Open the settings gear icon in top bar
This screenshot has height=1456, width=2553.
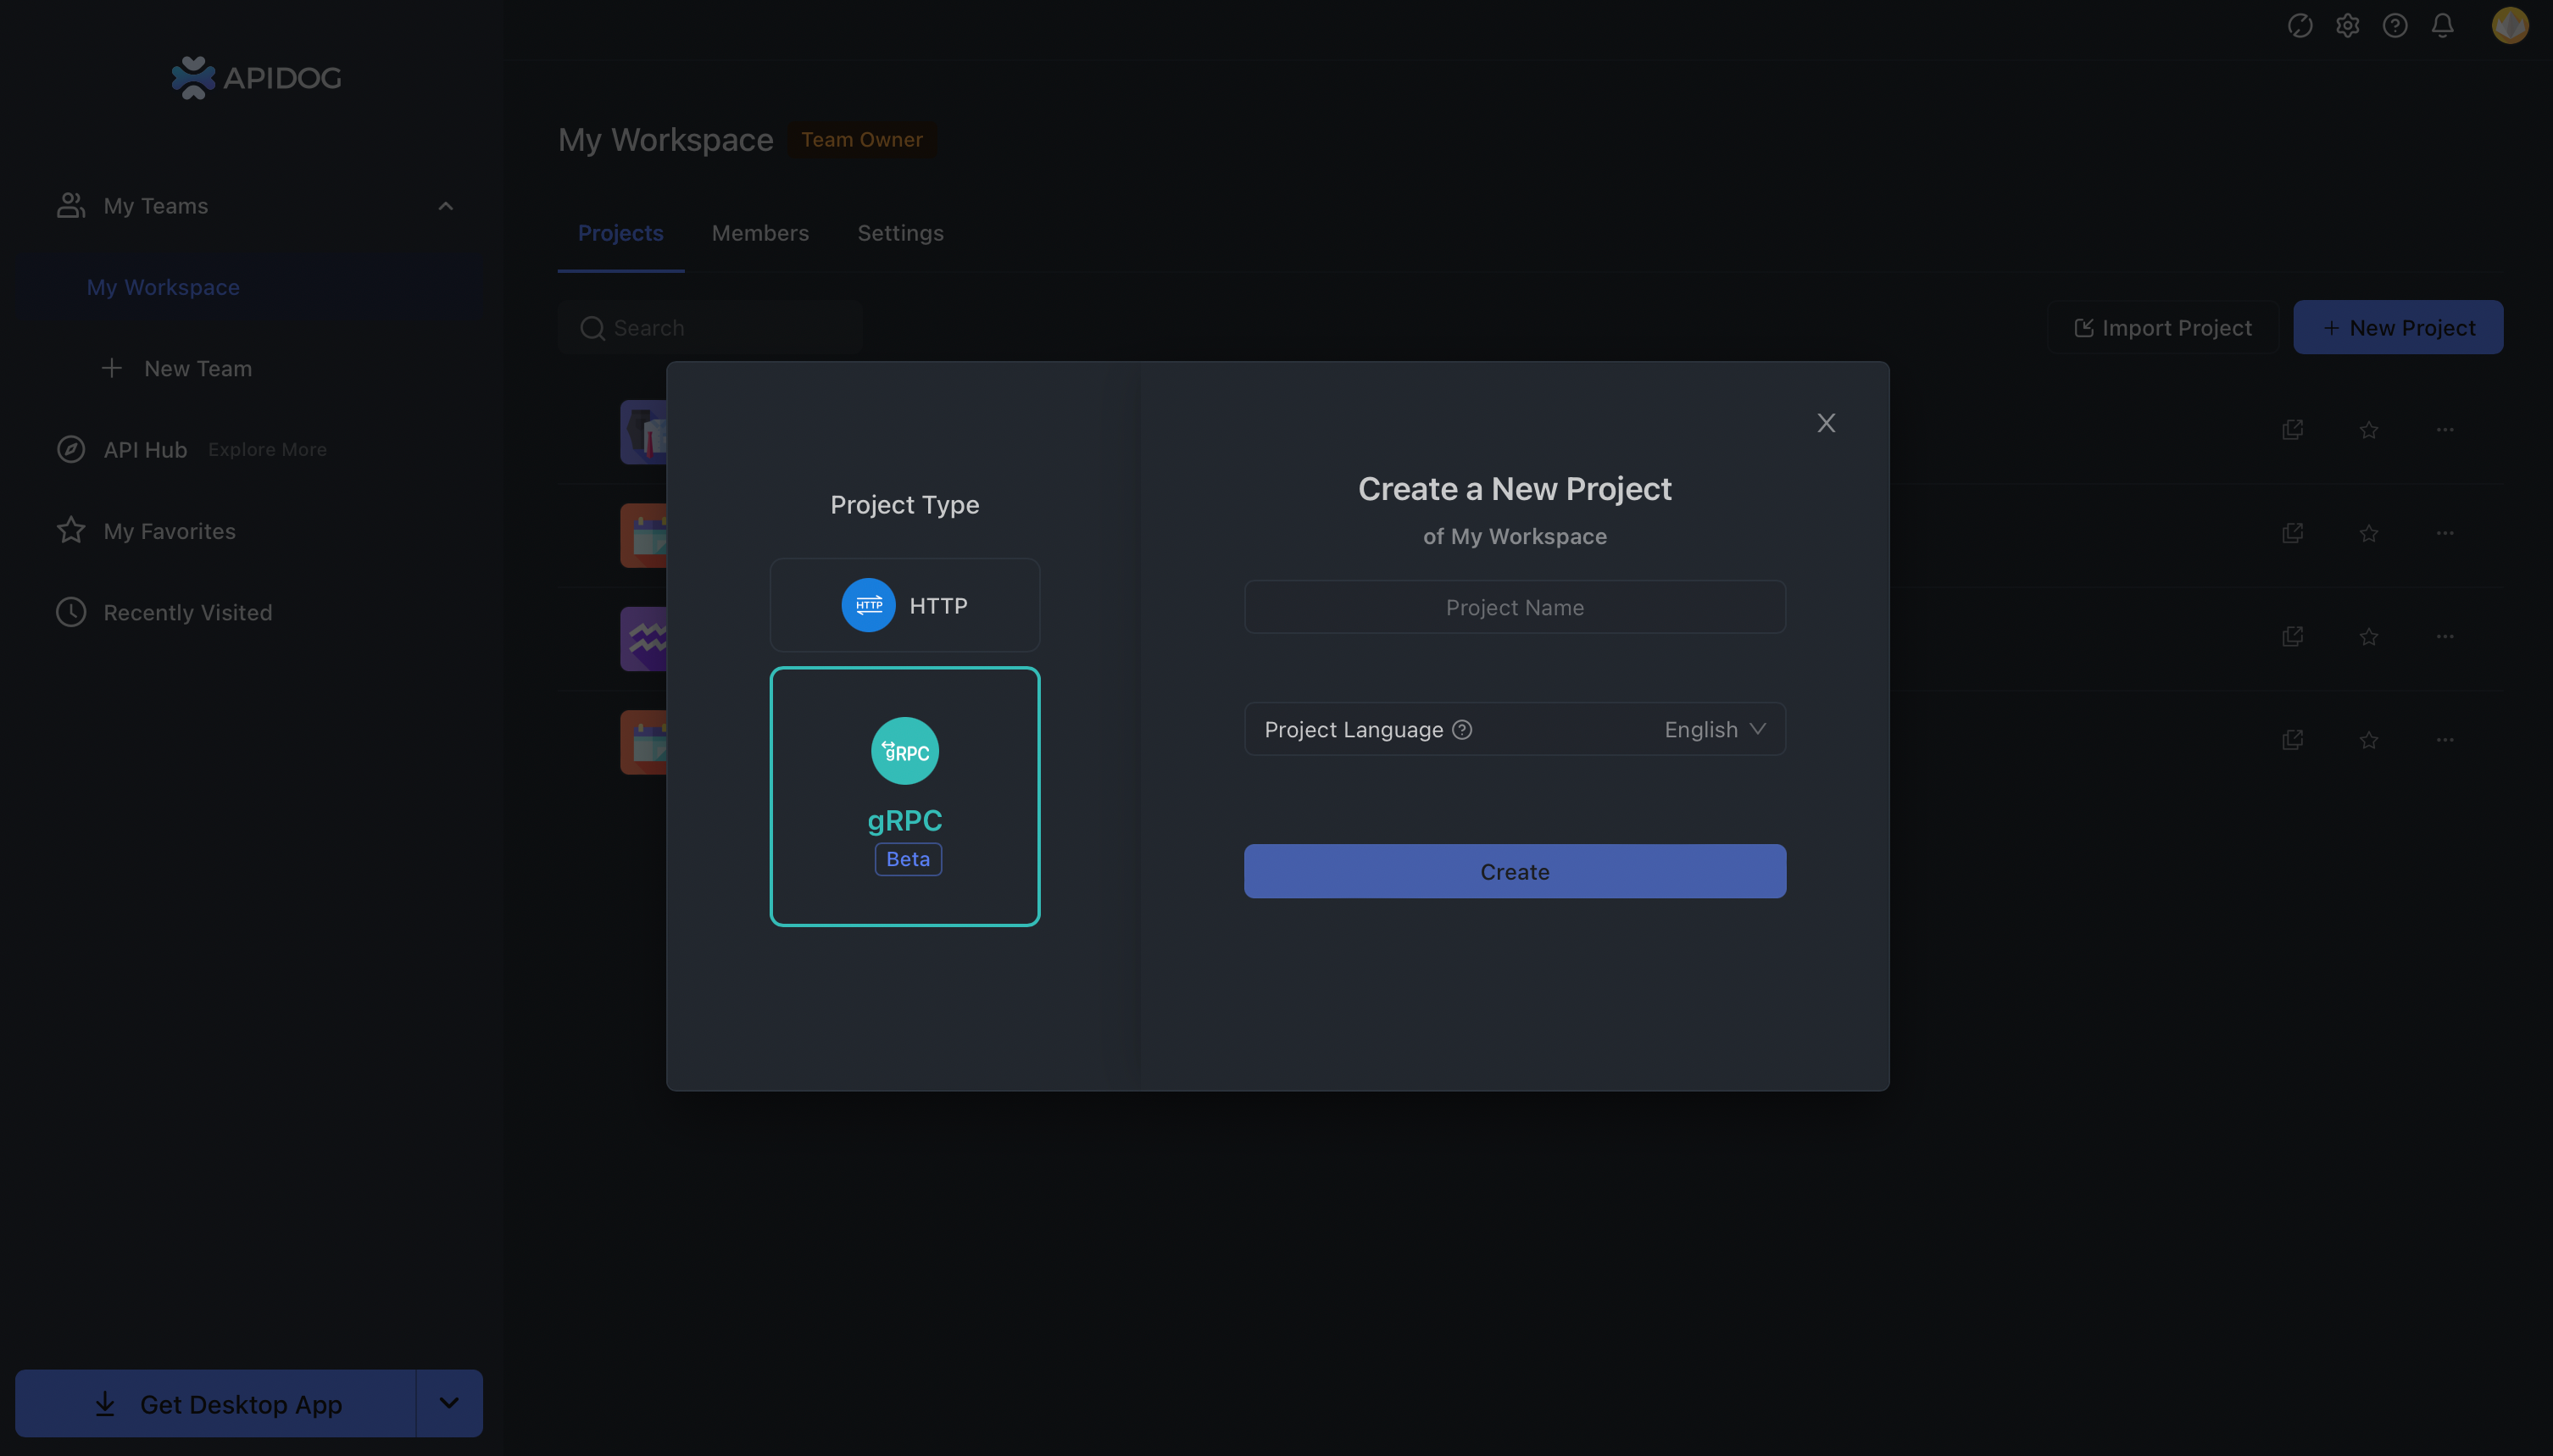(x=2347, y=25)
